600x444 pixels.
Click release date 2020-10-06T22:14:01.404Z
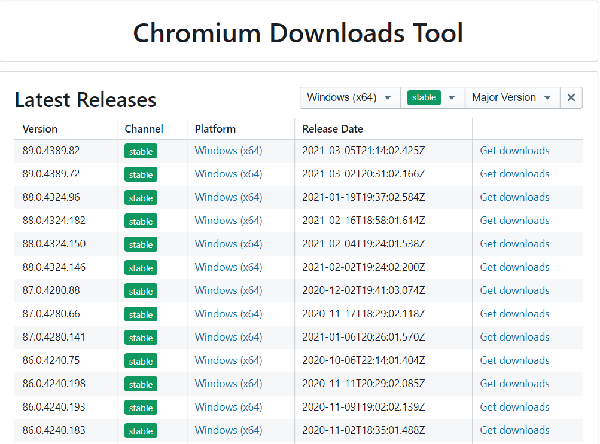pyautogui.click(x=364, y=361)
